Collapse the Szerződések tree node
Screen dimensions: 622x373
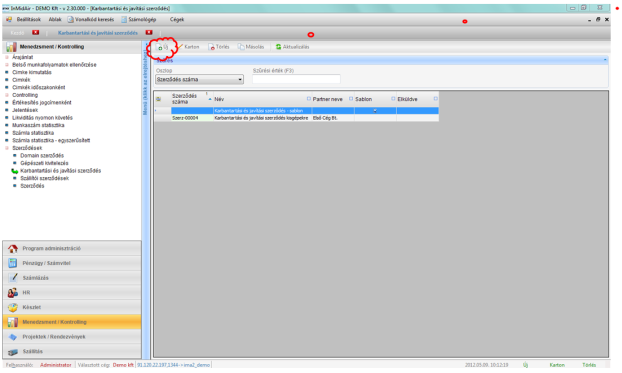tap(7, 148)
